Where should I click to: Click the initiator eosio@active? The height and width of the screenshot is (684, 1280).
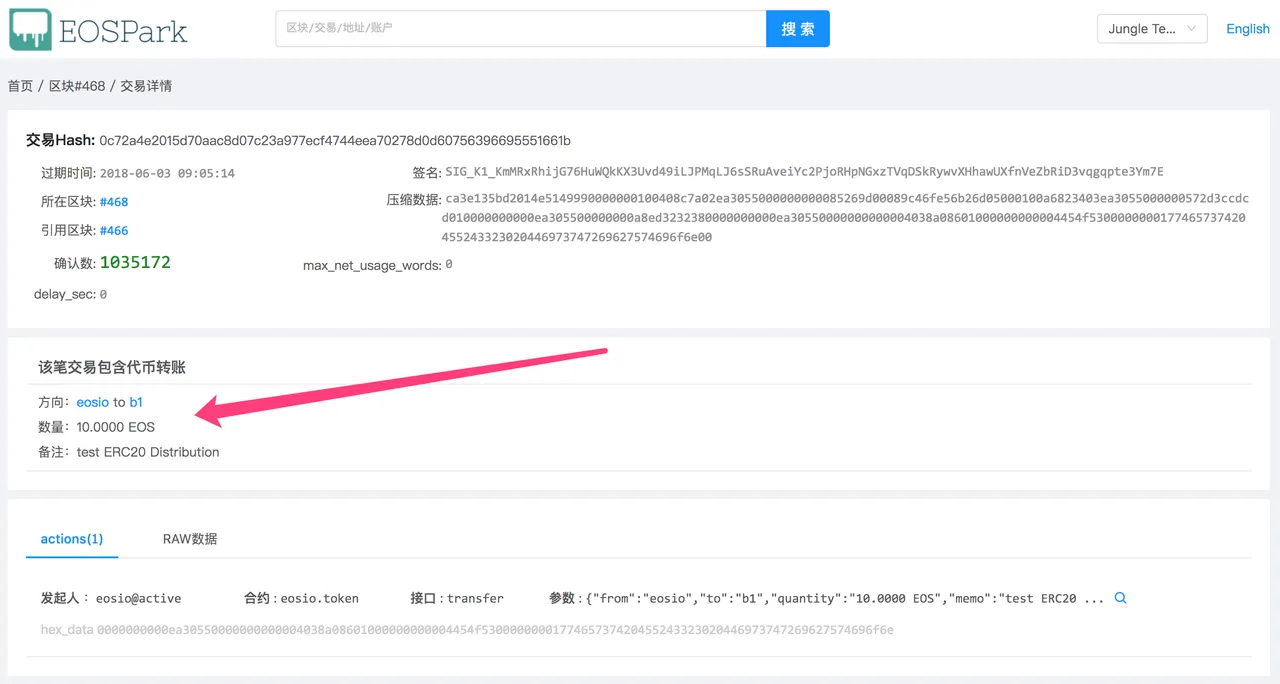click(138, 599)
